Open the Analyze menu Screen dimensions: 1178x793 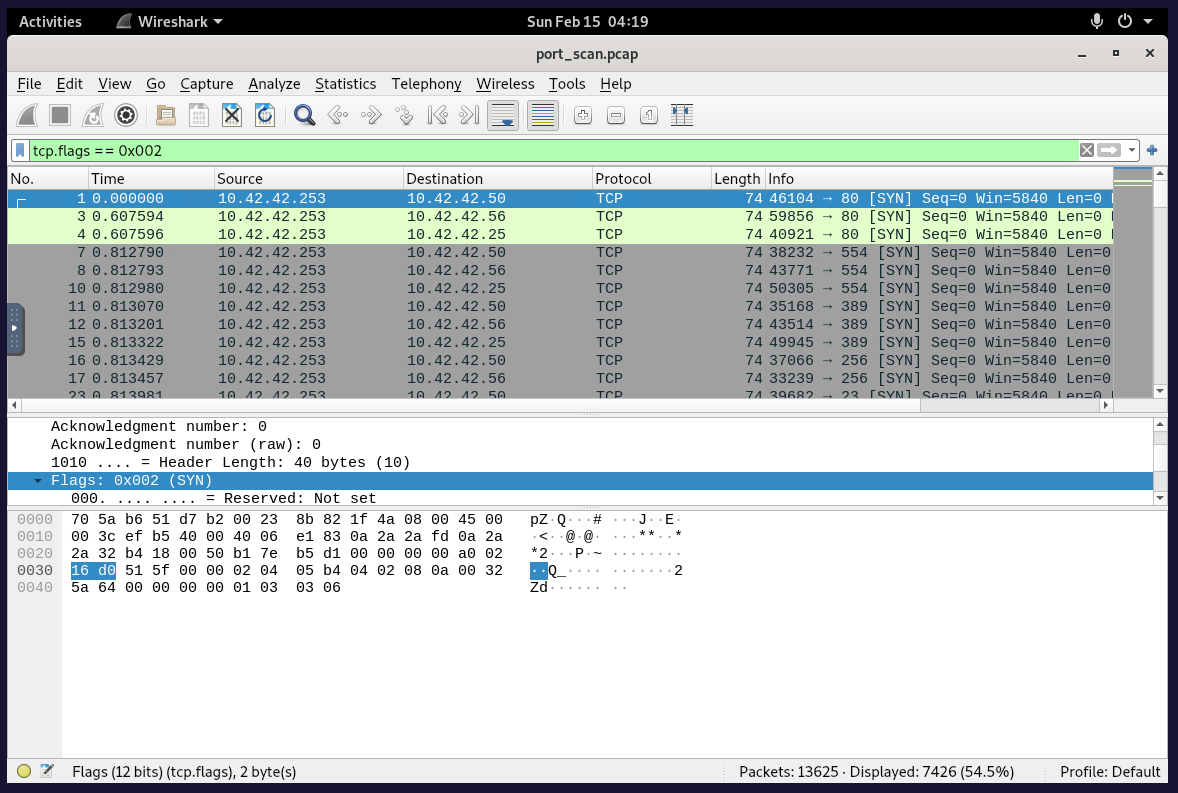[x=274, y=84]
